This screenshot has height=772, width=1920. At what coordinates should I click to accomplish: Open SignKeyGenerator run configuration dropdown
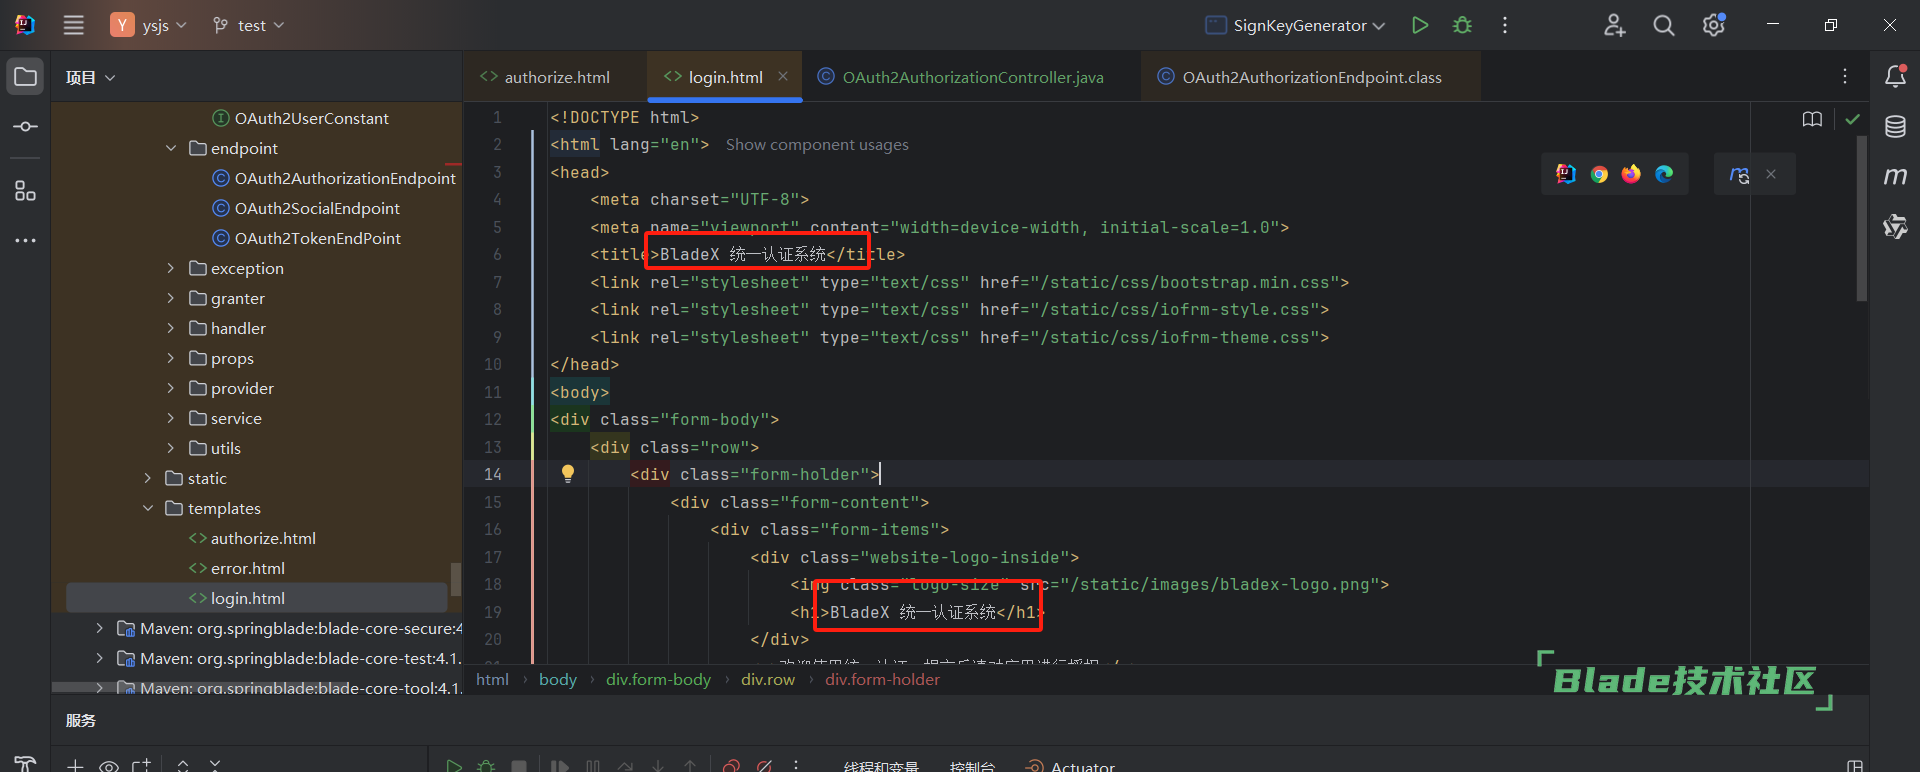(1295, 25)
